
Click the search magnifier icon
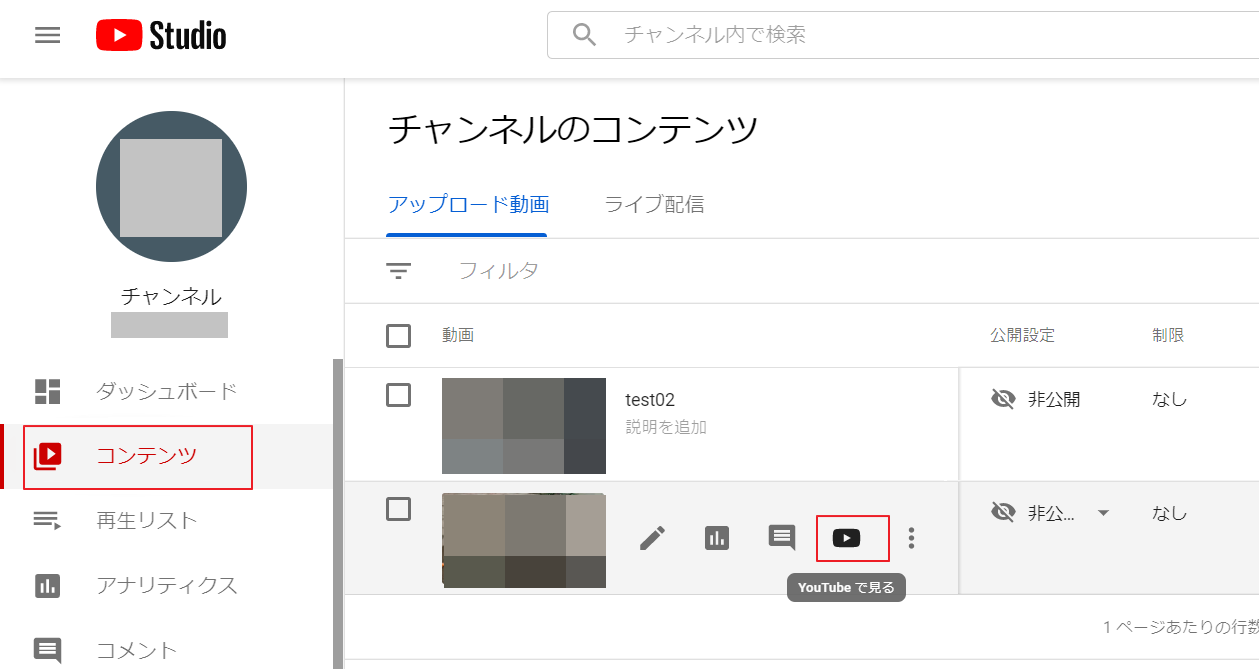click(x=584, y=35)
